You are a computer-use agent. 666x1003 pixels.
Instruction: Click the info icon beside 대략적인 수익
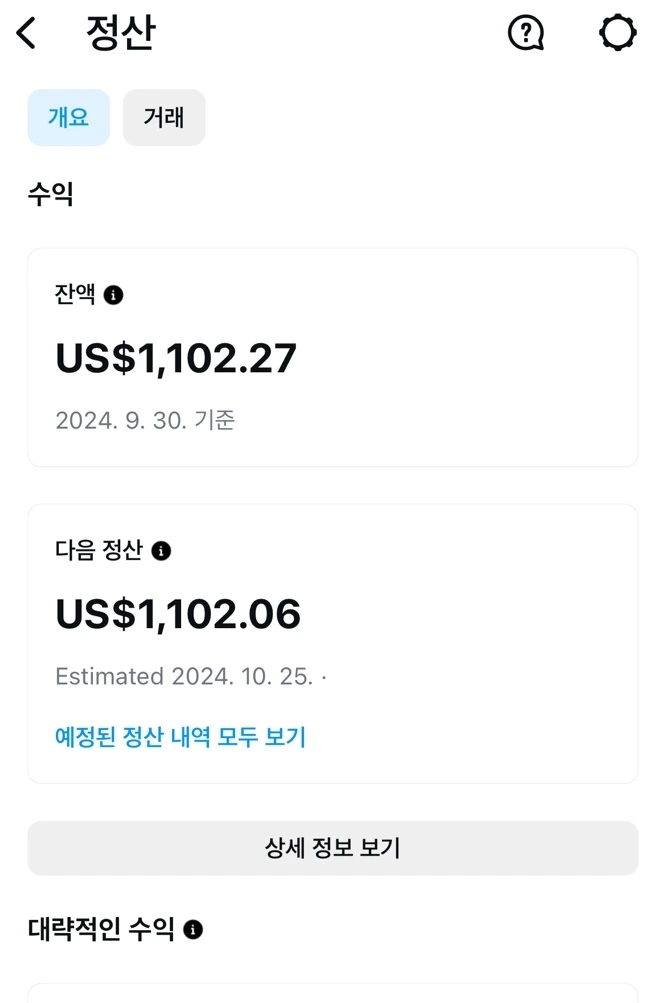pyautogui.click(x=196, y=929)
